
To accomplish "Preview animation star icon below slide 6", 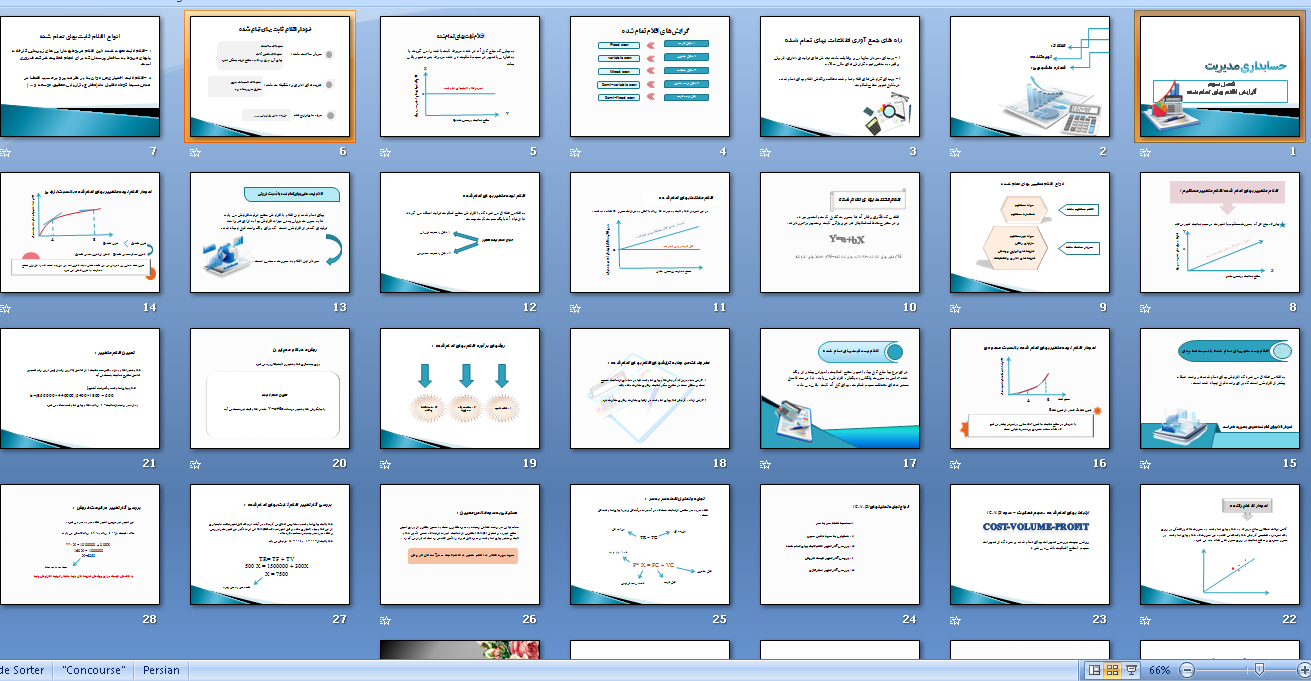I will click(x=196, y=152).
